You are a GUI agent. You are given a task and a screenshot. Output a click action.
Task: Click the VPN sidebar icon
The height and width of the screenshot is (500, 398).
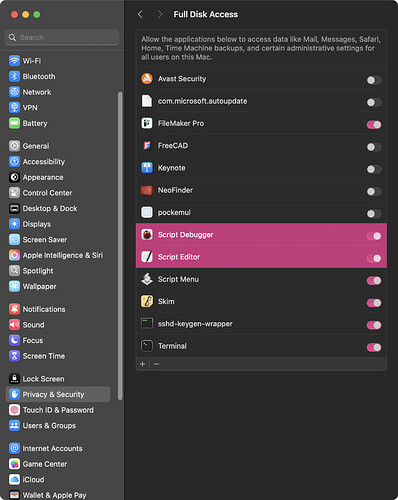point(14,107)
